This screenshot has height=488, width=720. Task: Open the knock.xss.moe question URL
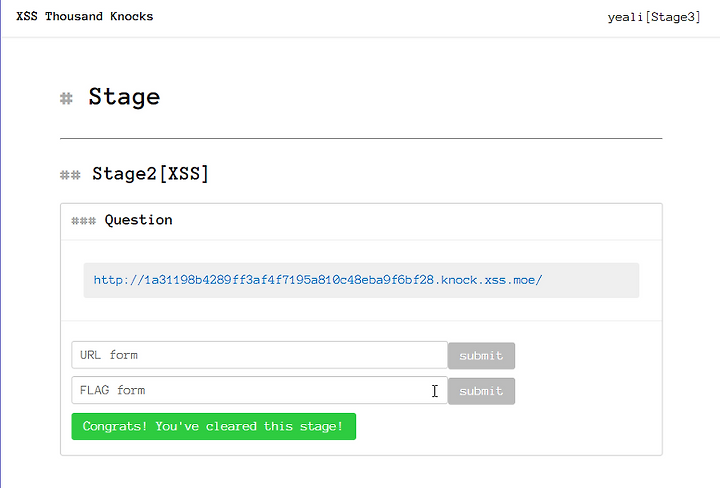[318, 280]
